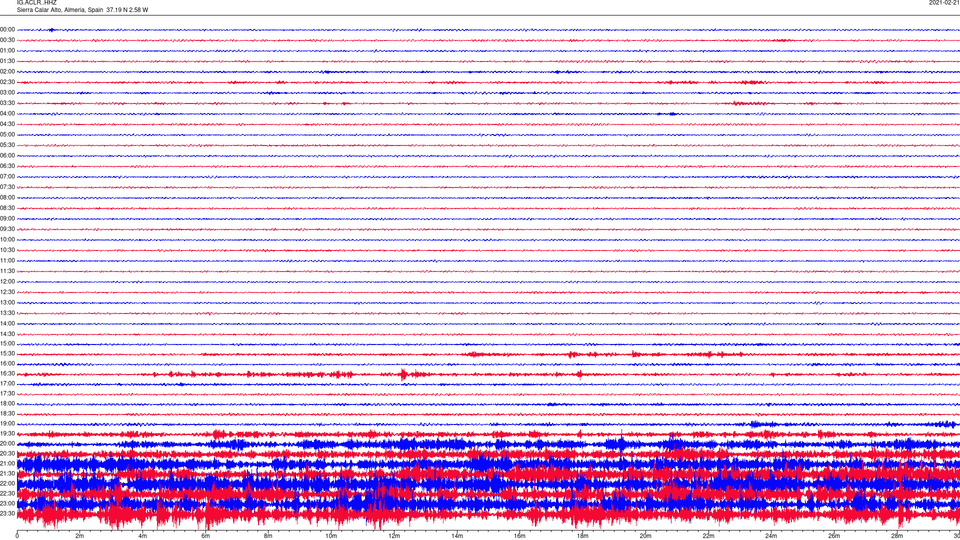Pick the 09:30 row label
The height and width of the screenshot is (540, 960).
[7, 229]
